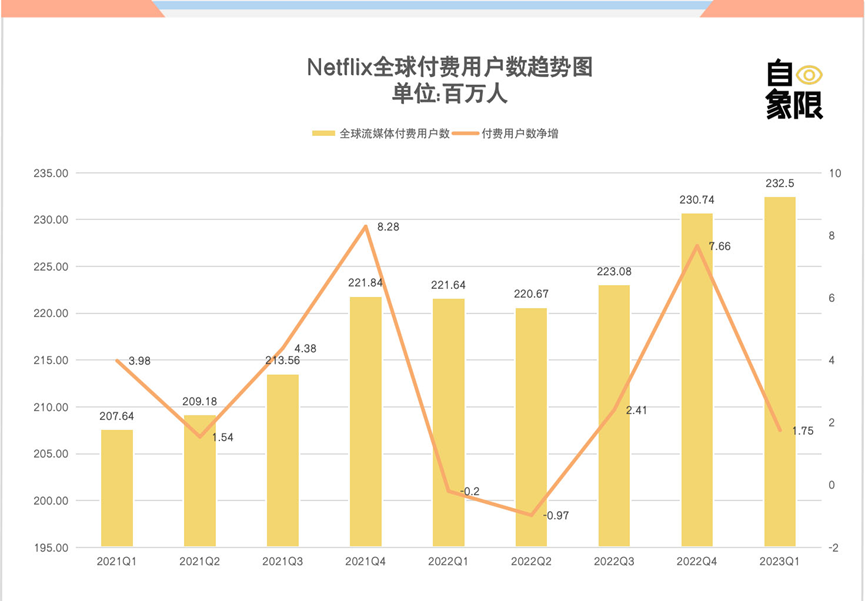
Task: Click the 2021Q4 x-axis label
Action: point(365,563)
